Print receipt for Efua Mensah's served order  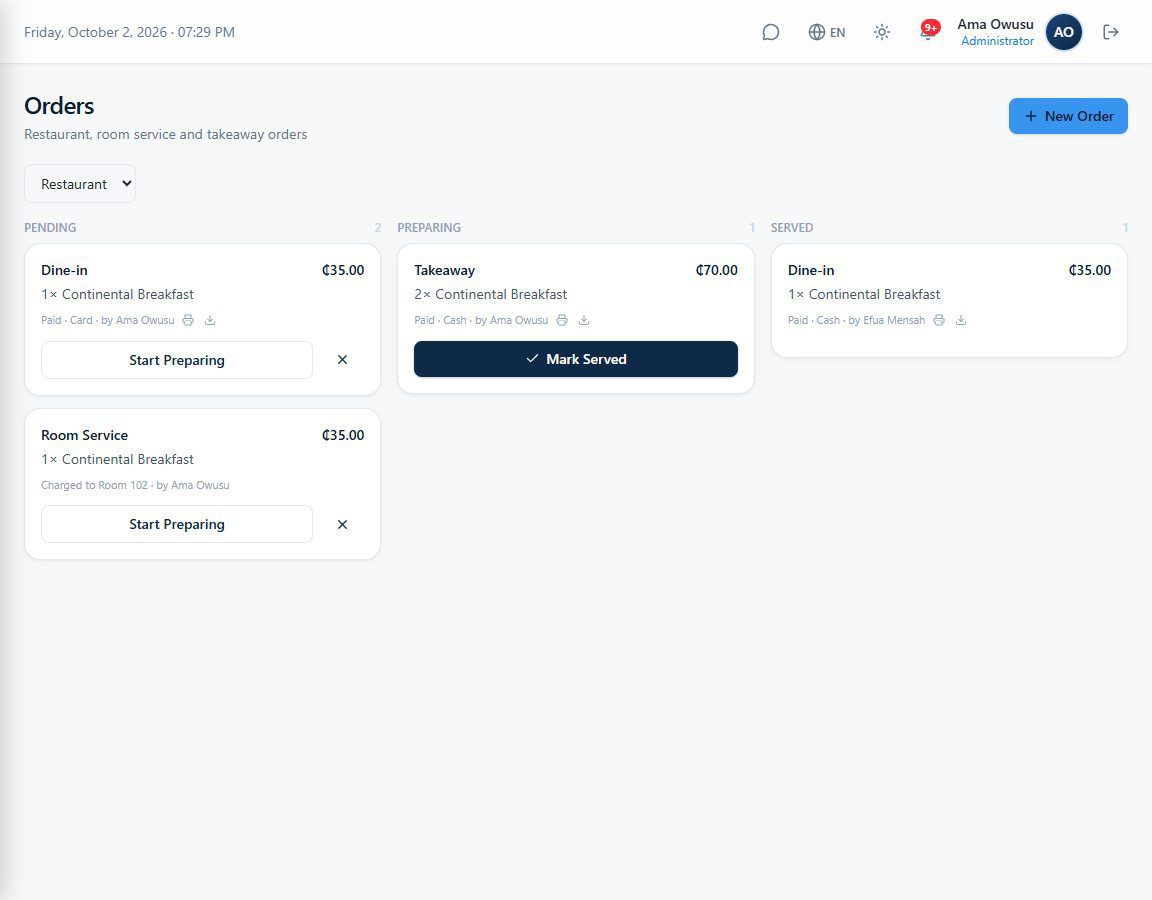pyautogui.click(x=939, y=320)
